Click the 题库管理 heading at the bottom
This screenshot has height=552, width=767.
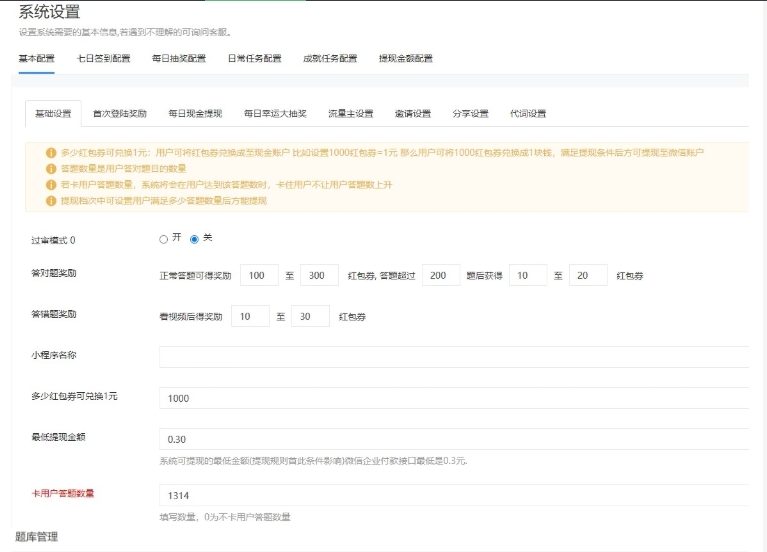coord(37,537)
